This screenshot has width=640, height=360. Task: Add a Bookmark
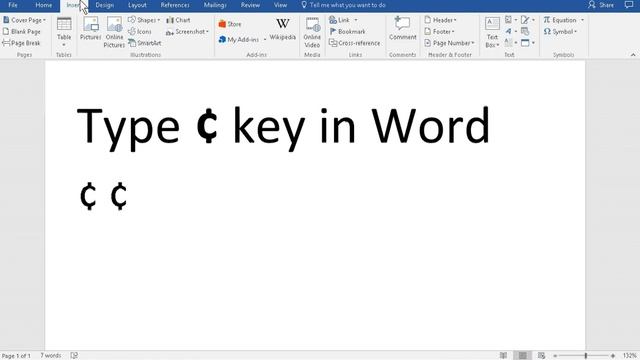click(x=347, y=31)
